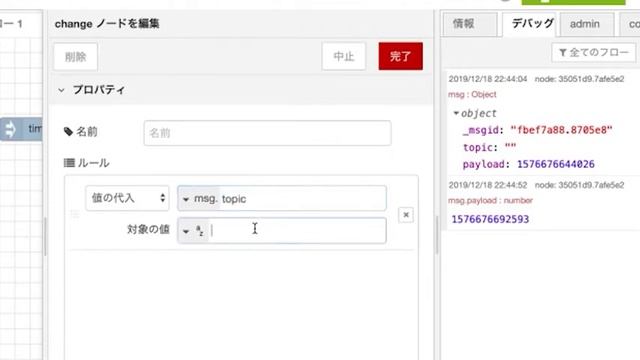Collapse the プロパティ section chevron
Viewport: 640px width, 360px height.
[x=61, y=90]
